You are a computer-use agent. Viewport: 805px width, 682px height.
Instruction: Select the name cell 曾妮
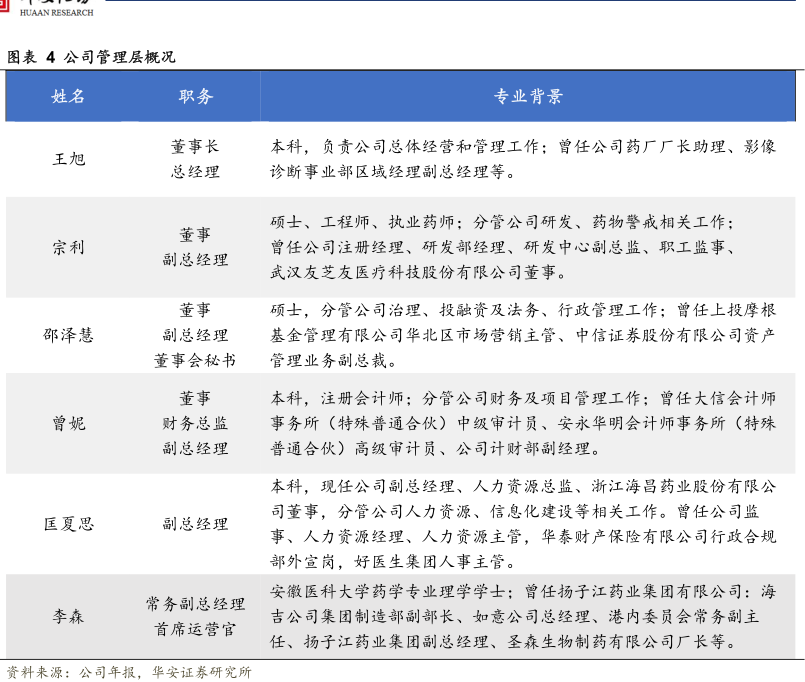pos(68,423)
